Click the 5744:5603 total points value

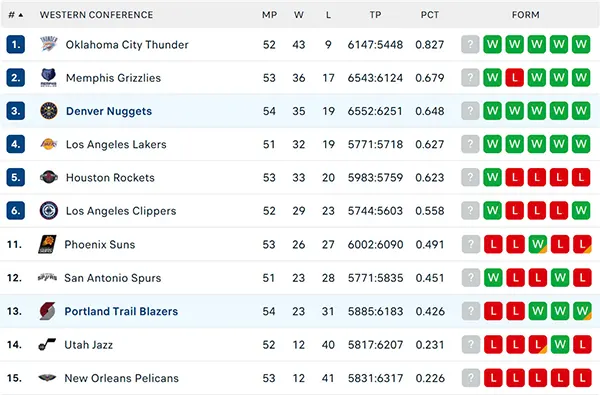(x=375, y=211)
